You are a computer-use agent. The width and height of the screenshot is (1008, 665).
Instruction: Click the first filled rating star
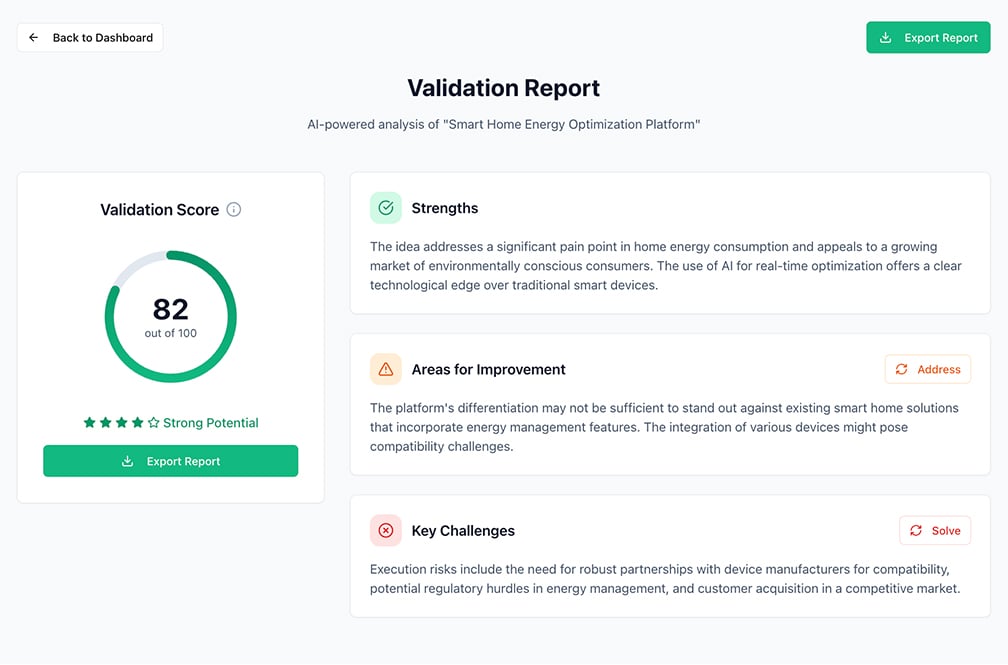coord(89,423)
